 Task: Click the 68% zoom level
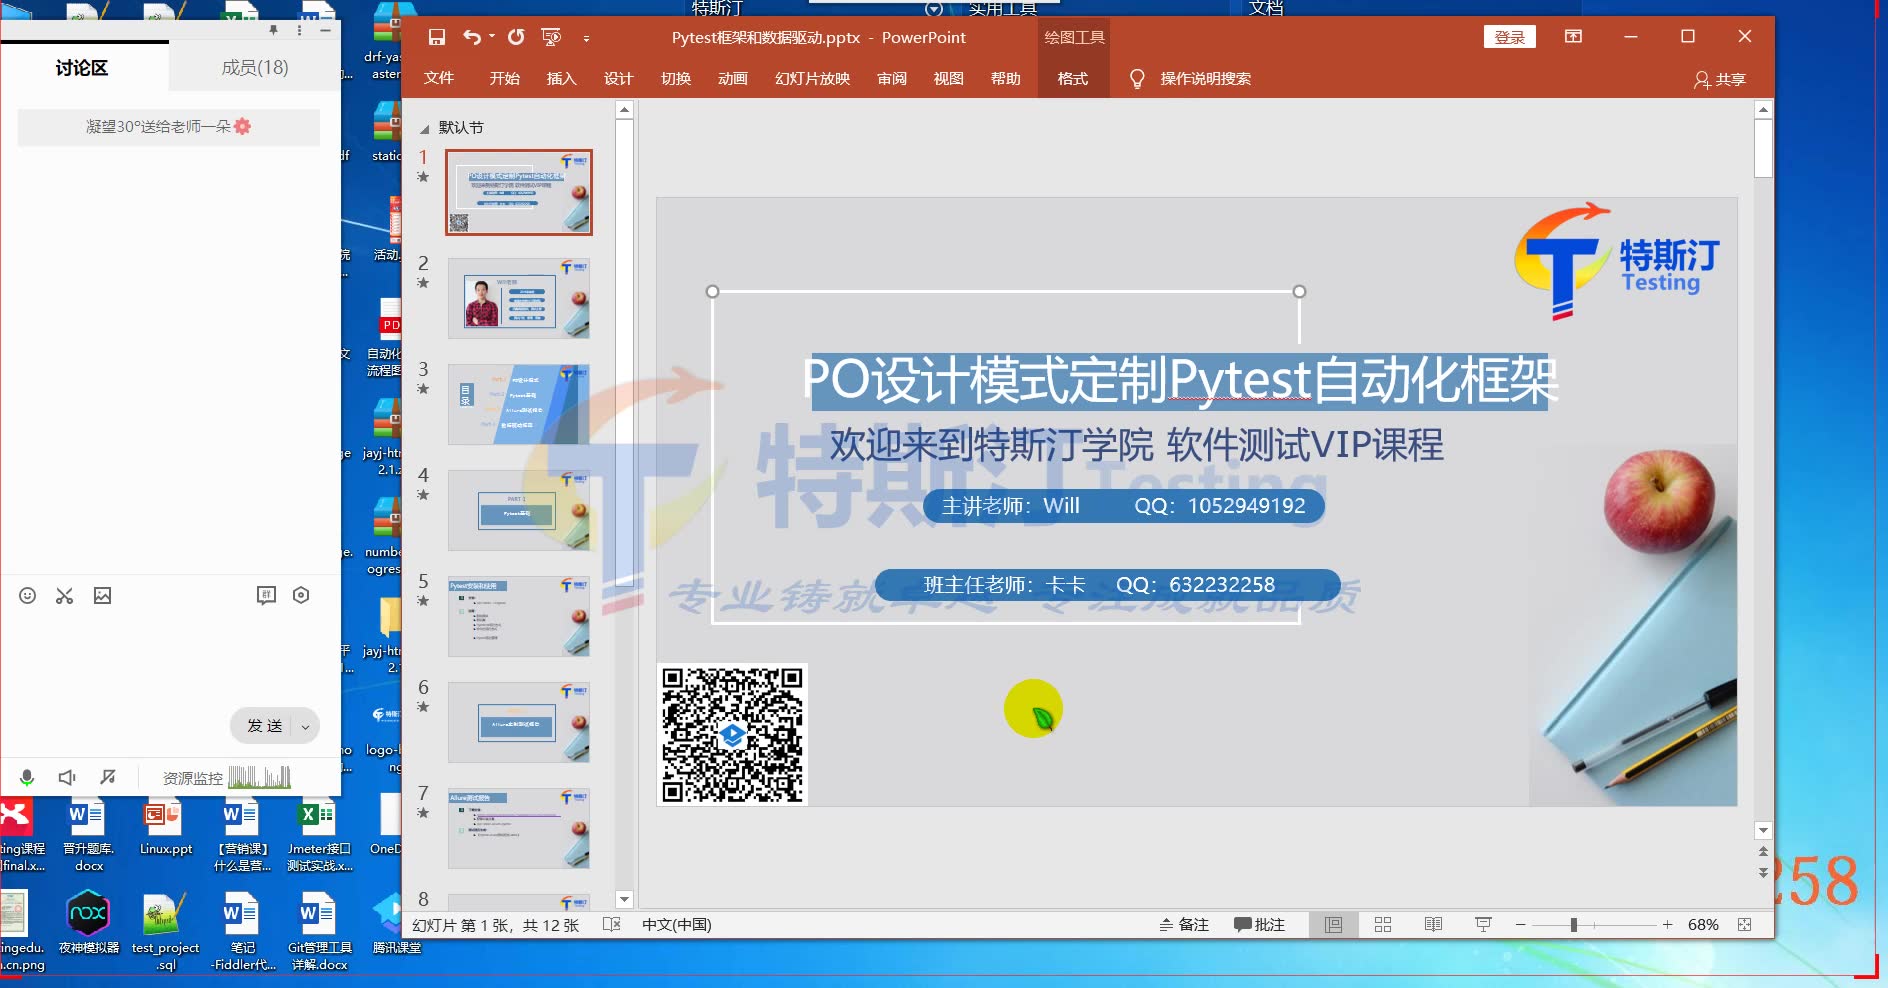pos(1703,924)
